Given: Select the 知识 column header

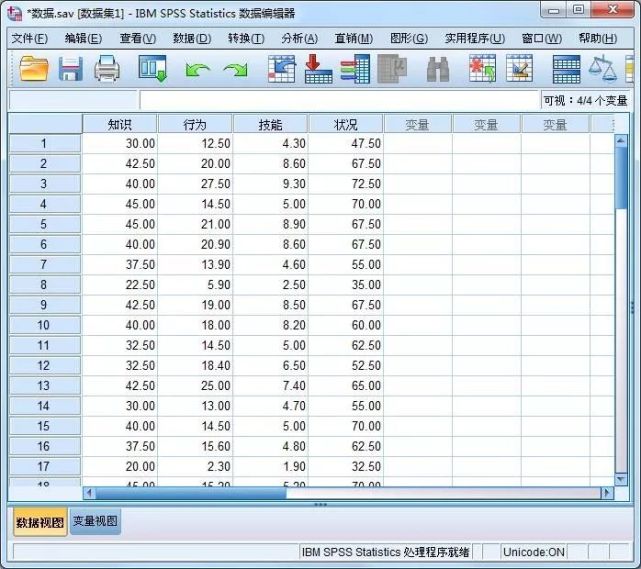Looking at the screenshot, I should pyautogui.click(x=120, y=124).
